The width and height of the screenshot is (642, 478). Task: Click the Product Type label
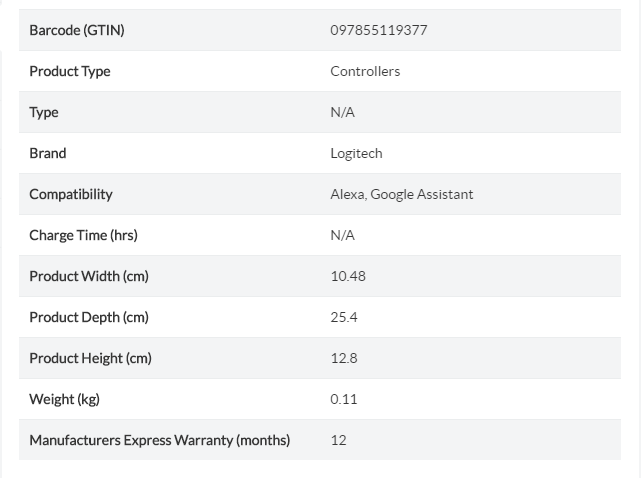tap(70, 71)
